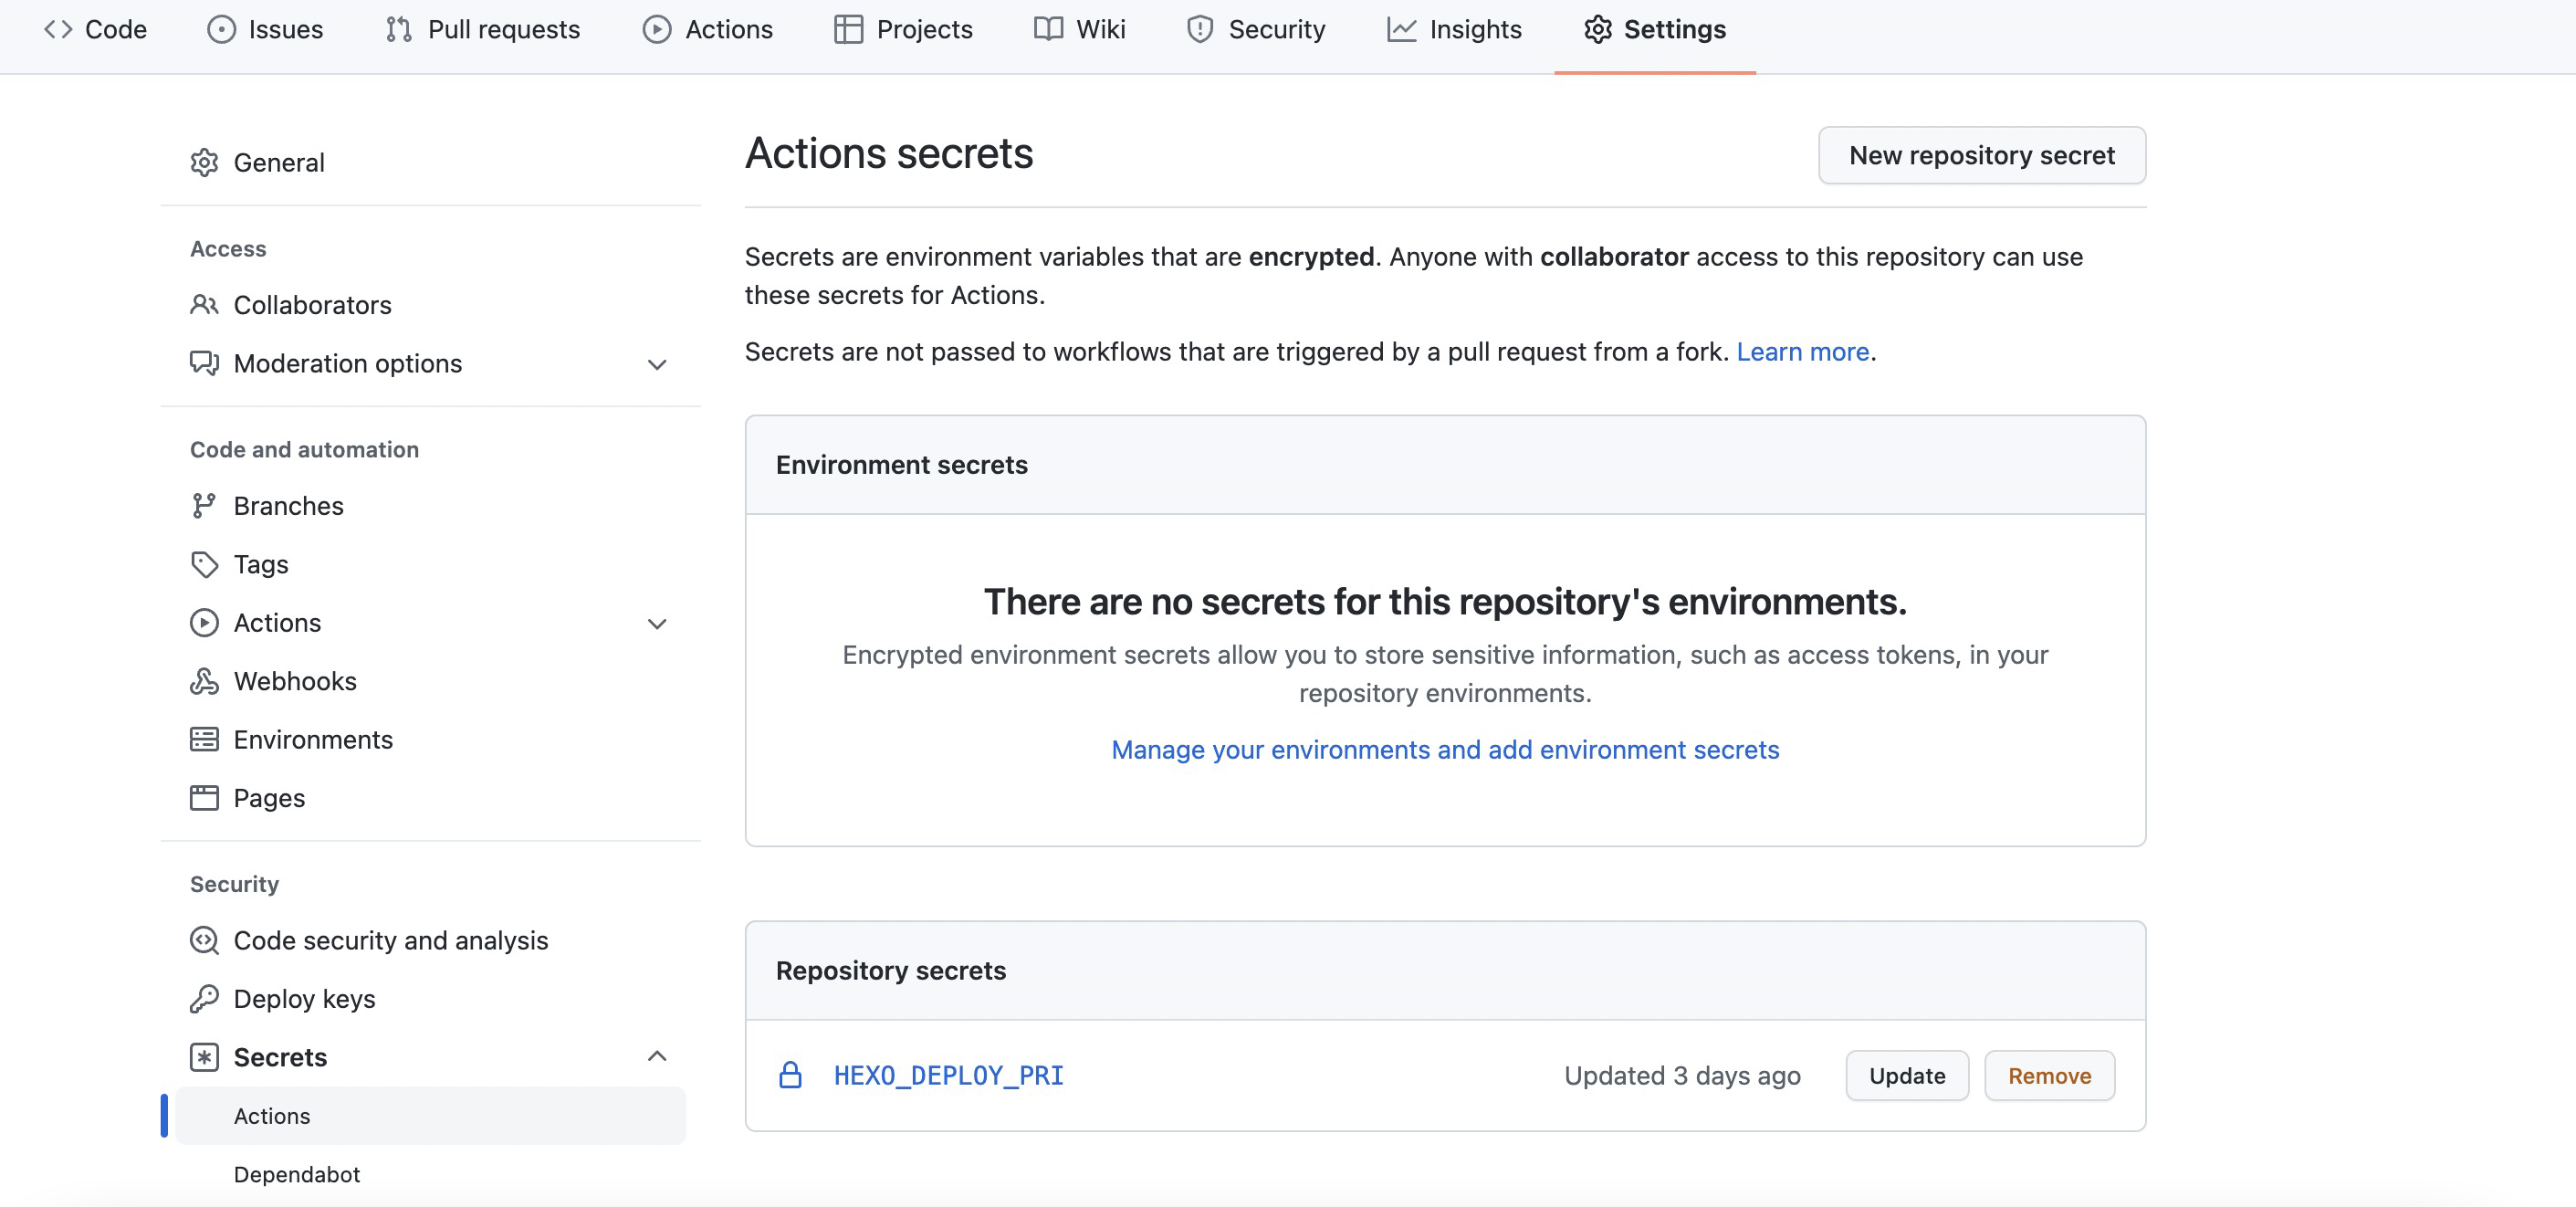Click the tag icon beside Tags
The width and height of the screenshot is (2576, 1207).
[x=204, y=564]
